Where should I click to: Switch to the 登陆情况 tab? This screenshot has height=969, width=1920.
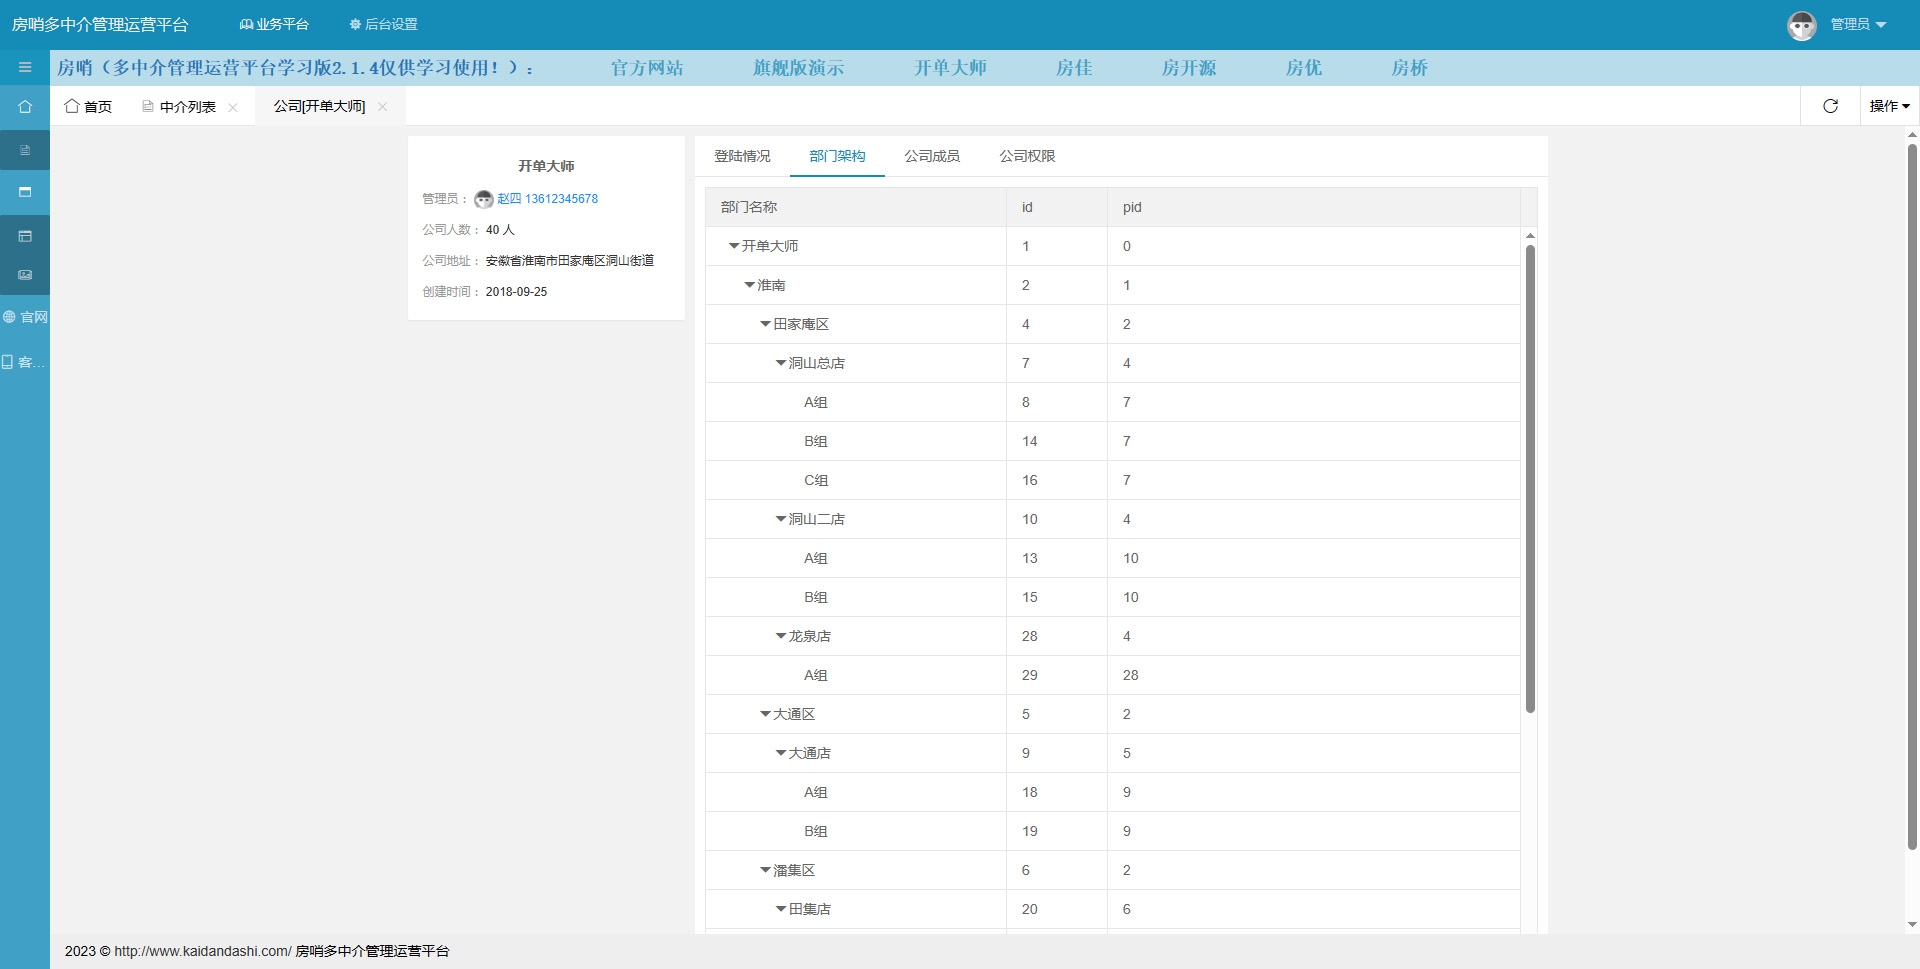click(x=742, y=156)
